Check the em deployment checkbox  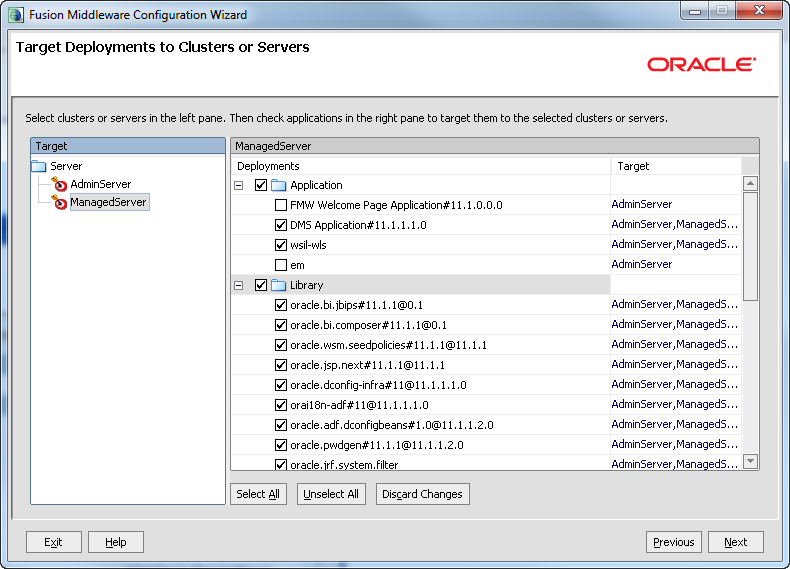[x=281, y=265]
